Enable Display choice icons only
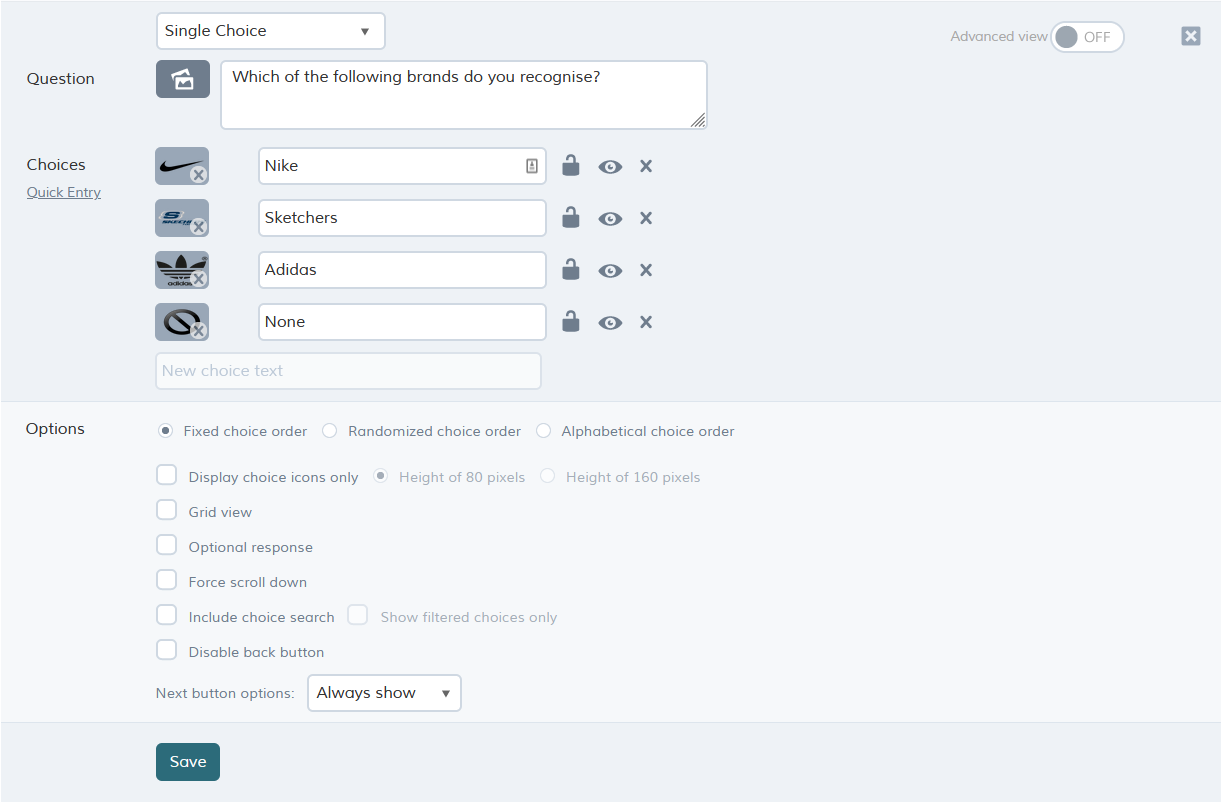Screen dimensions: 1223x806 point(167,475)
